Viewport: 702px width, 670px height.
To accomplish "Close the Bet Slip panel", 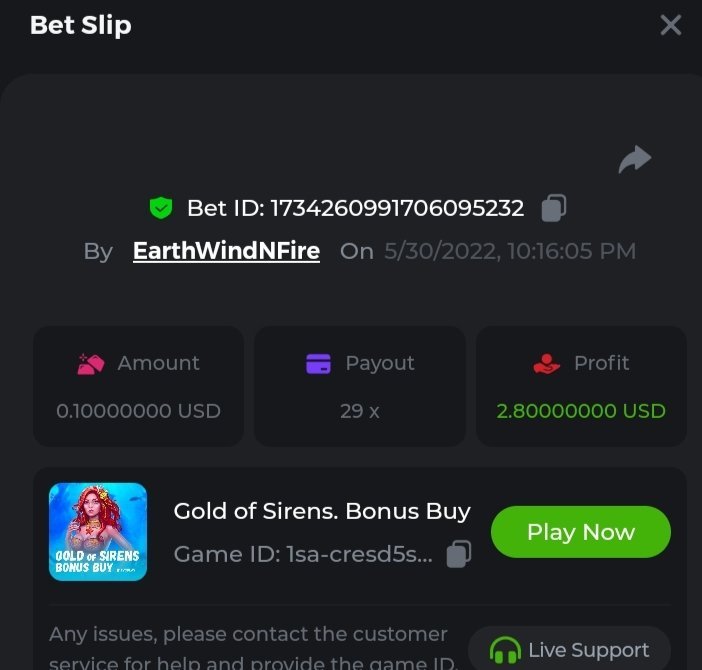I will 670,25.
